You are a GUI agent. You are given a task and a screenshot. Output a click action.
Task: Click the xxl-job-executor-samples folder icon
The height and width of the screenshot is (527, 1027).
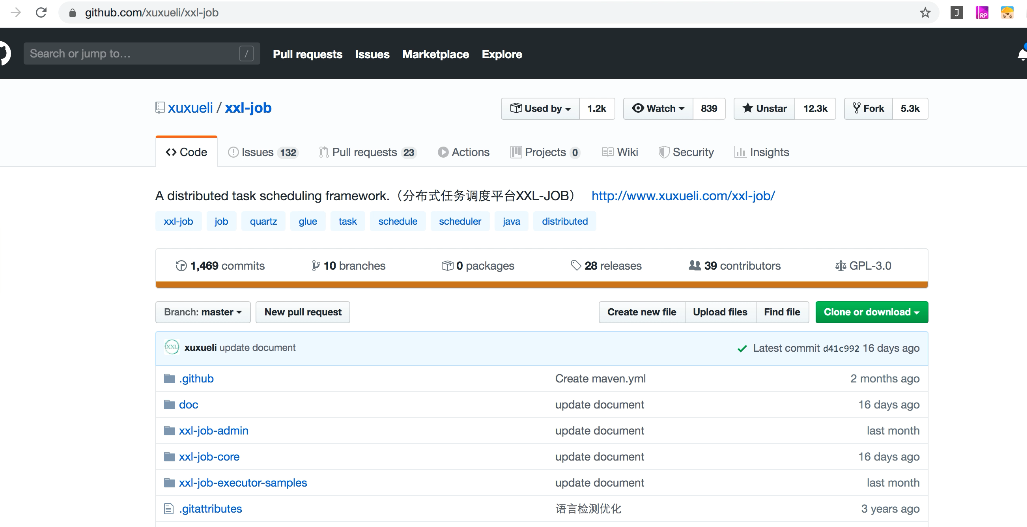click(170, 482)
